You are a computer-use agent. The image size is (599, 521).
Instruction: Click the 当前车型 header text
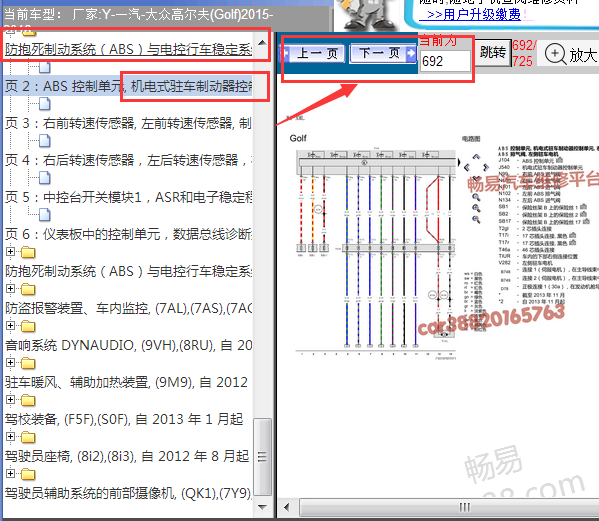click(138, 15)
